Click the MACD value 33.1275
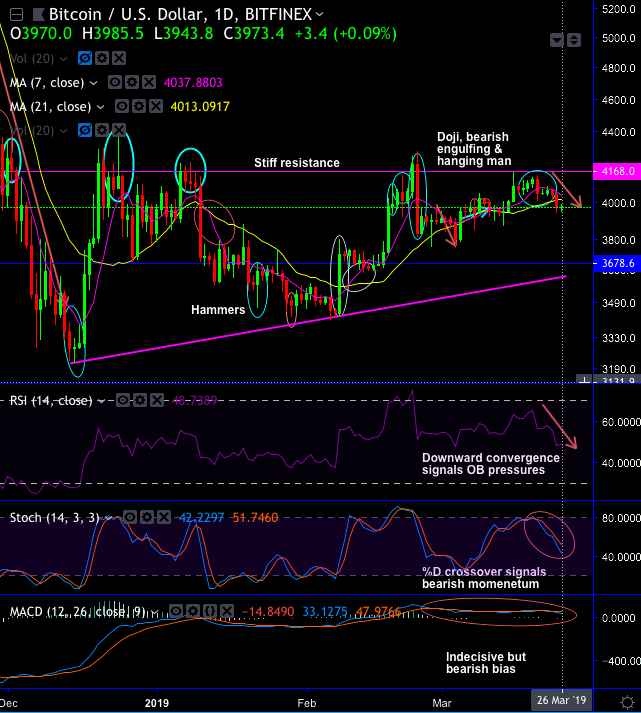The height and width of the screenshot is (713, 641). point(325,612)
